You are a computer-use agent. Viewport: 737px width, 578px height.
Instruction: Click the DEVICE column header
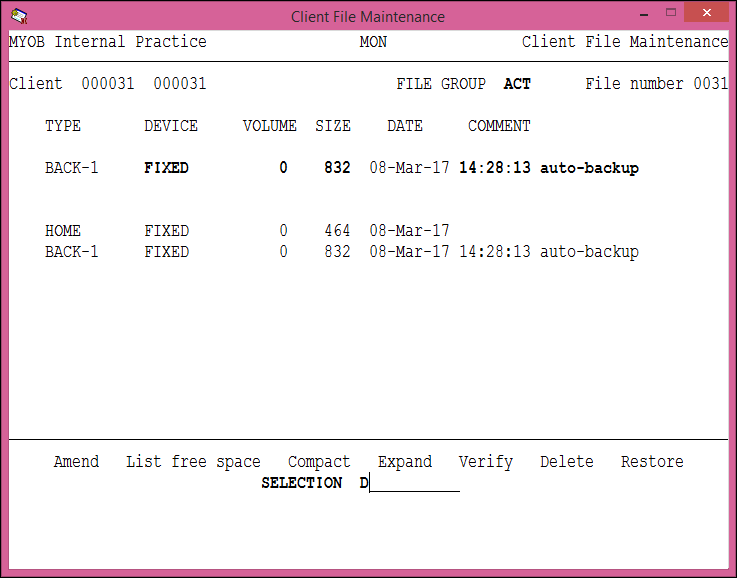(171, 126)
